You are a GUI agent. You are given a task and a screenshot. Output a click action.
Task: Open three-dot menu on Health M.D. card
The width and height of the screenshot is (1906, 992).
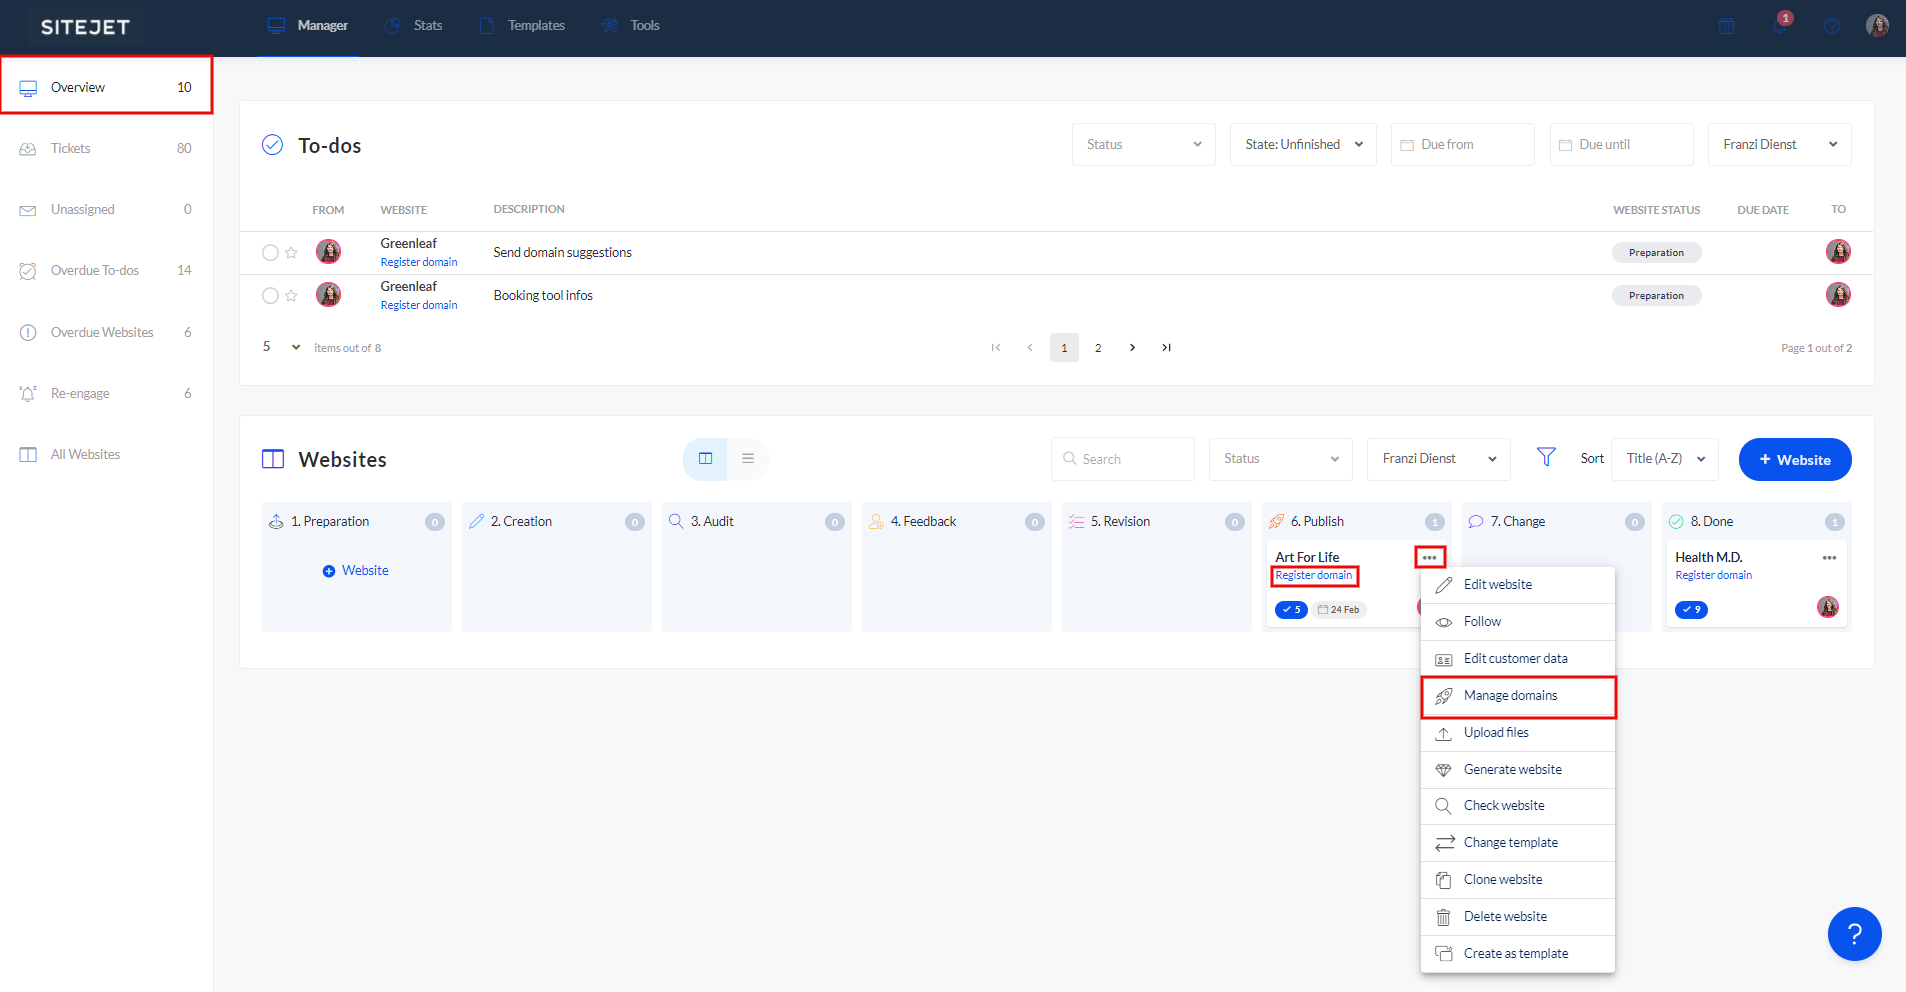tap(1829, 558)
